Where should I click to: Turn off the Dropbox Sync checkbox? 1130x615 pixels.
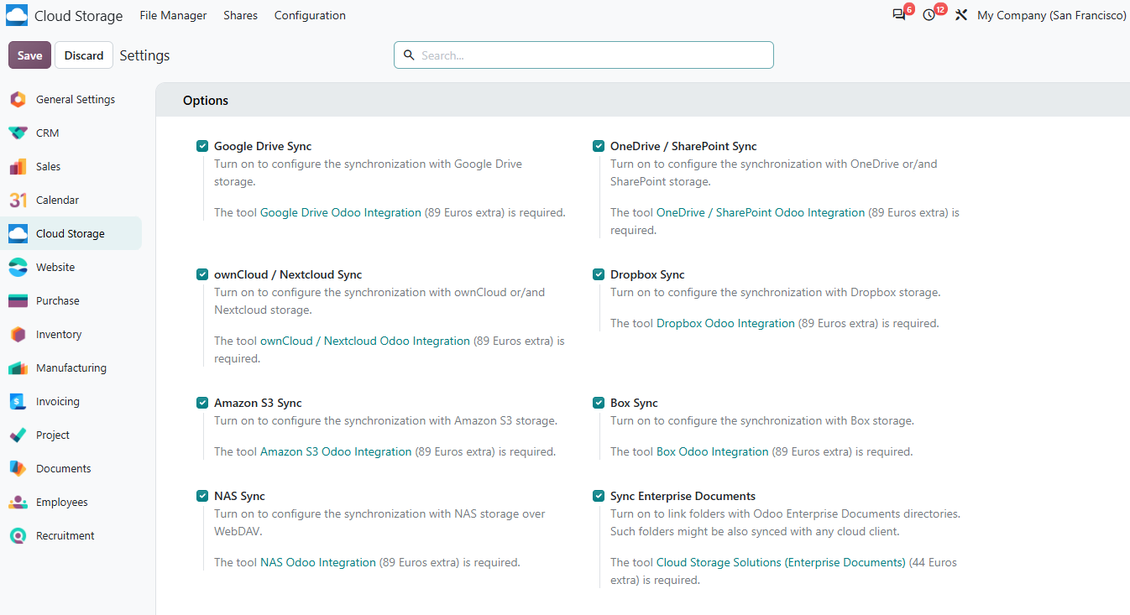coord(599,275)
